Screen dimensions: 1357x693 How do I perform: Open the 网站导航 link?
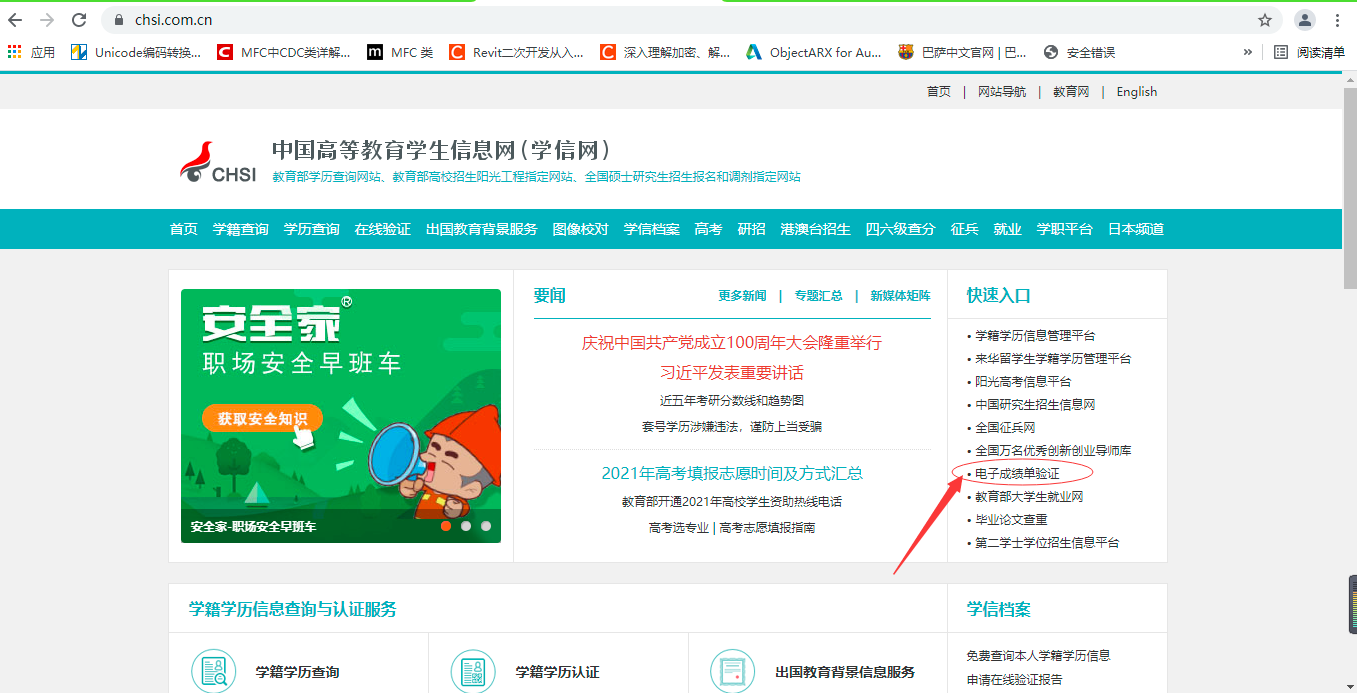pos(1002,91)
